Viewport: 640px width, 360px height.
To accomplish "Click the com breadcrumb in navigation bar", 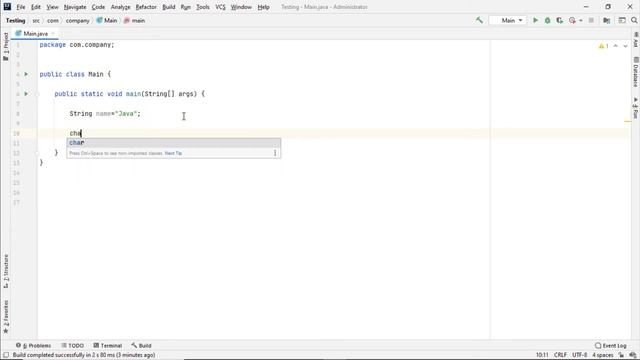I will point(53,20).
